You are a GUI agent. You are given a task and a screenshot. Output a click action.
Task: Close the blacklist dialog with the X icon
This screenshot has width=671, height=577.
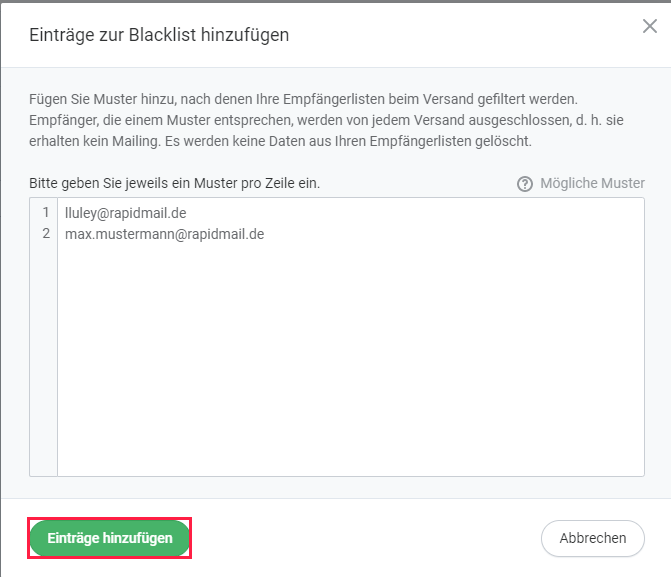pos(650,26)
